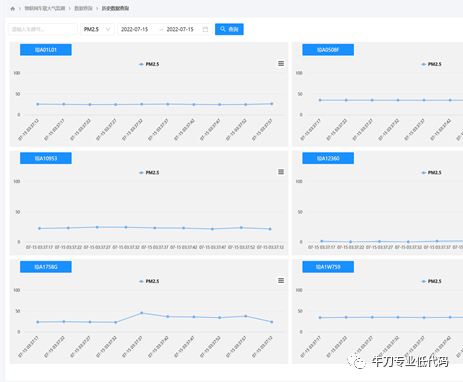The width and height of the screenshot is (463, 382).
Task: Go to the home breadcrumb icon
Action: (x=13, y=9)
